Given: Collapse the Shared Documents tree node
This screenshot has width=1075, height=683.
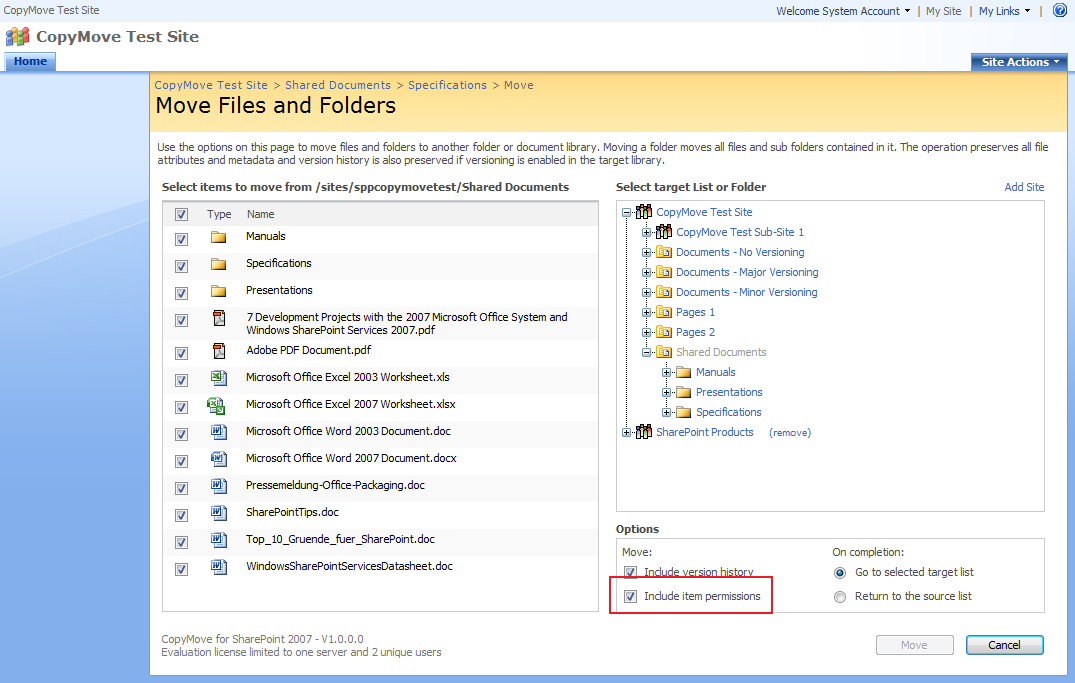Looking at the screenshot, I should click(646, 352).
